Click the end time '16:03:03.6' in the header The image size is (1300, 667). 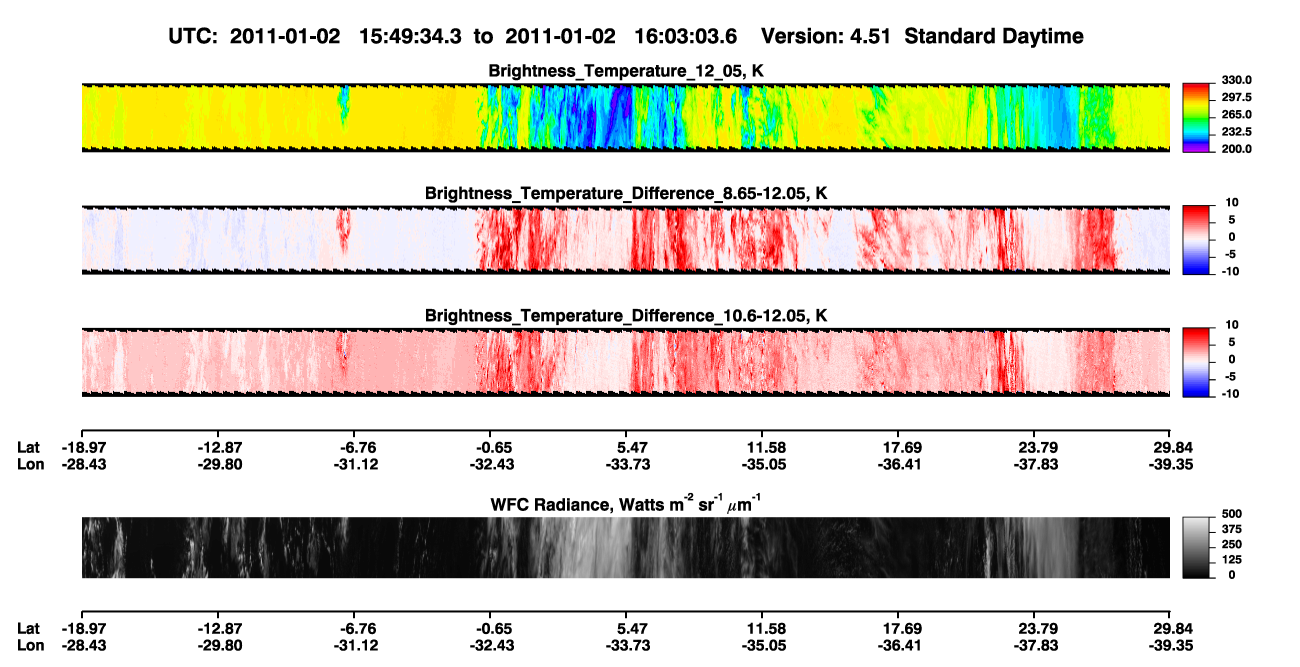pos(685,37)
